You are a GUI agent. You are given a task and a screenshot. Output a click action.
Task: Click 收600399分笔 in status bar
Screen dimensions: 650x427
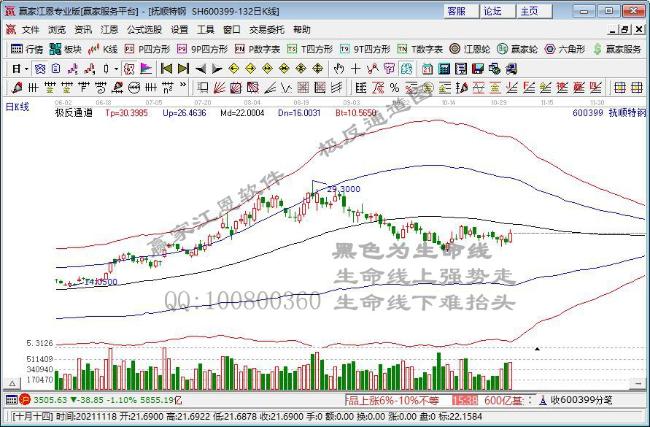(x=582, y=400)
